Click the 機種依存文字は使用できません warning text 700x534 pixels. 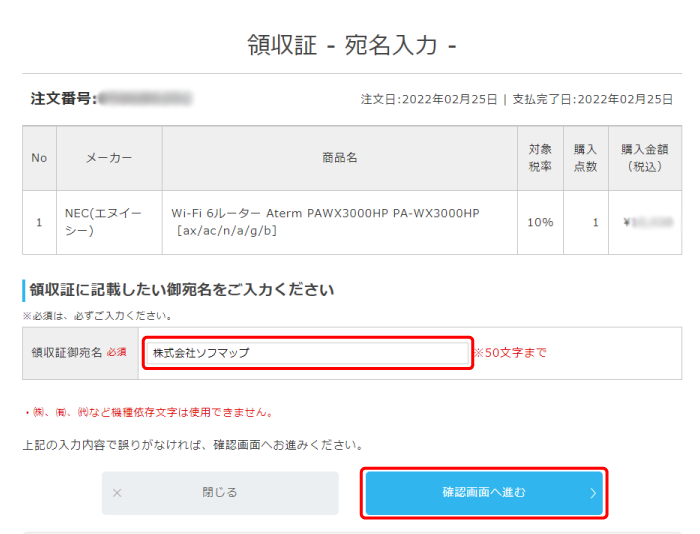pyautogui.click(x=149, y=412)
